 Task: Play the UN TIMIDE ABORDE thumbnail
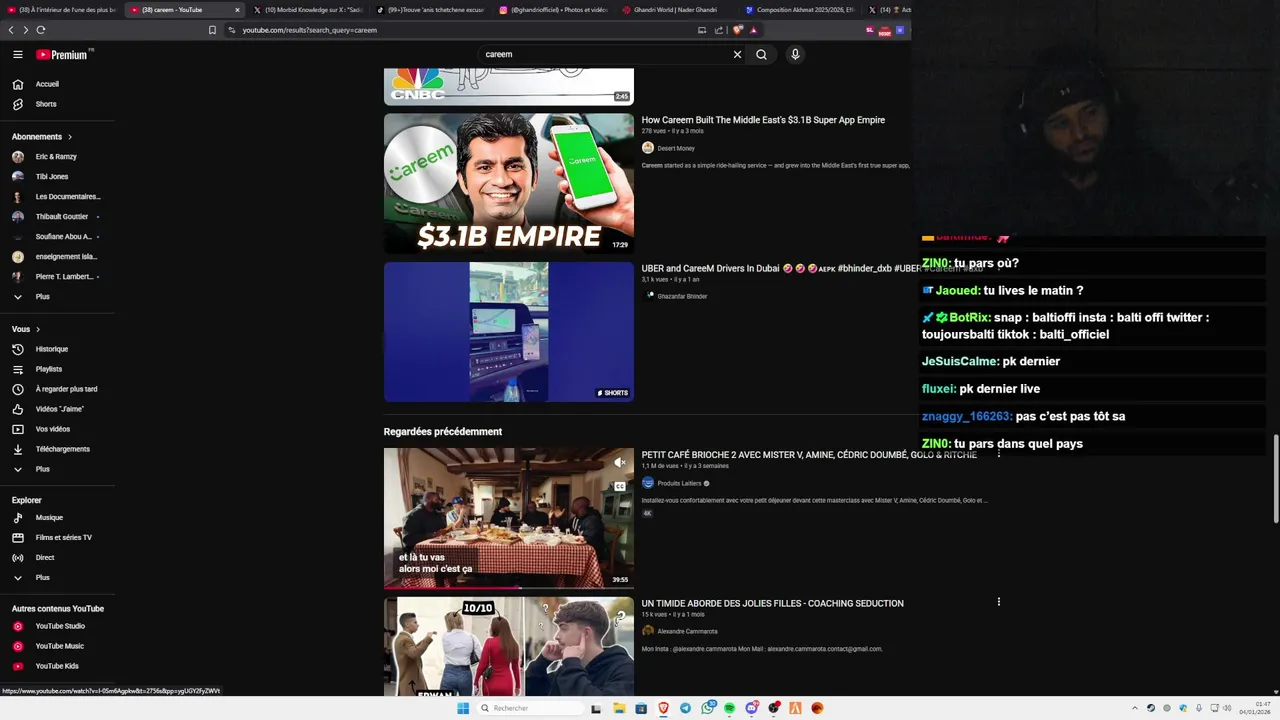pyautogui.click(x=509, y=647)
